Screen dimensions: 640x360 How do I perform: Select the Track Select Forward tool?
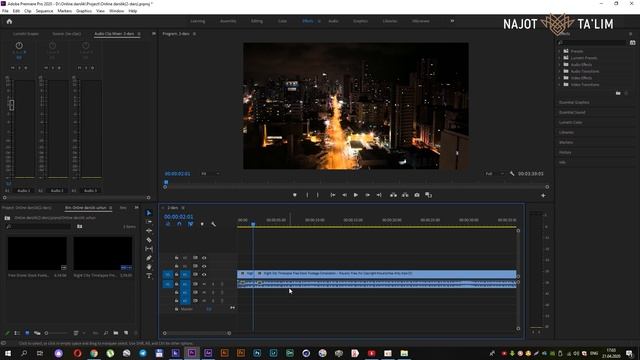[149, 222]
